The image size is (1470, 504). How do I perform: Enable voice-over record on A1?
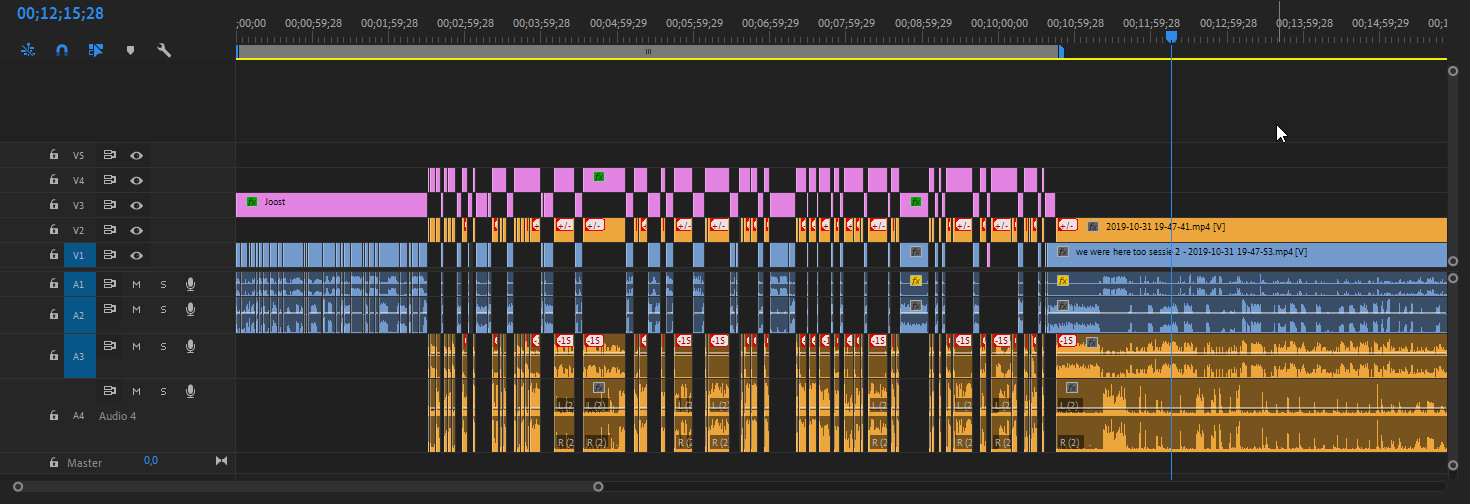click(190, 284)
